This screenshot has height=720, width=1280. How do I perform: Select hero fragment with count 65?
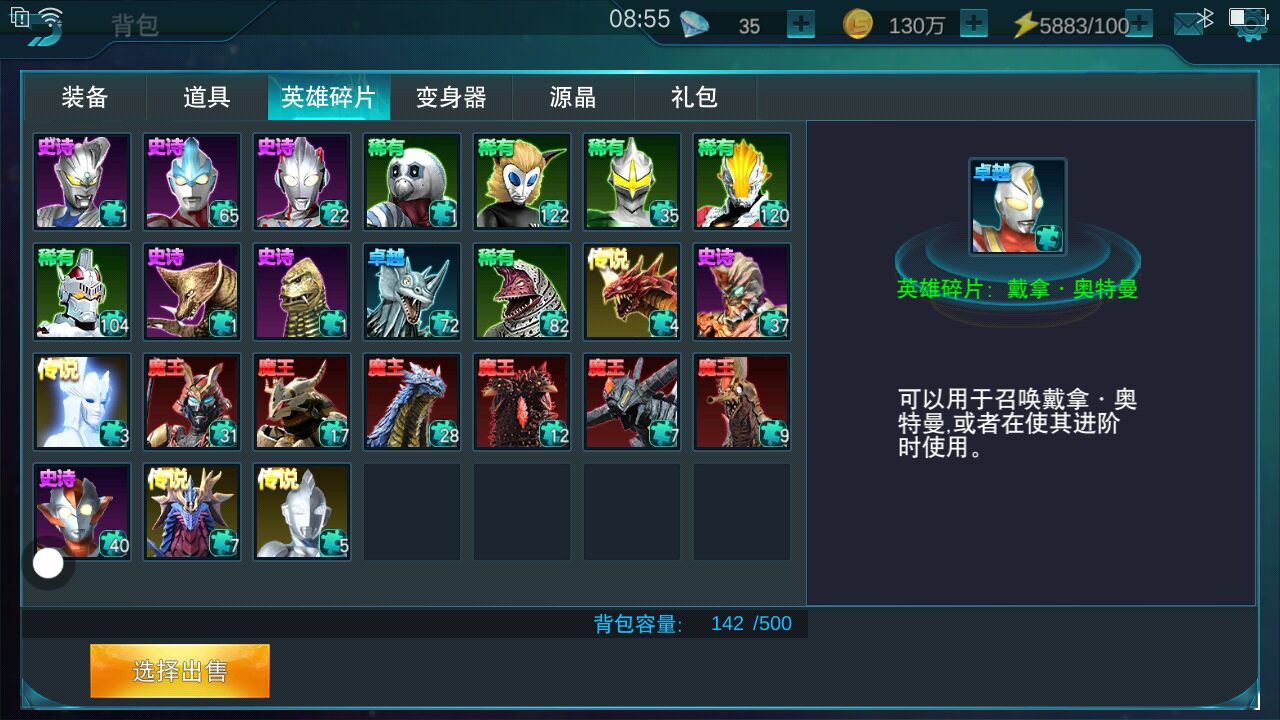(x=192, y=181)
